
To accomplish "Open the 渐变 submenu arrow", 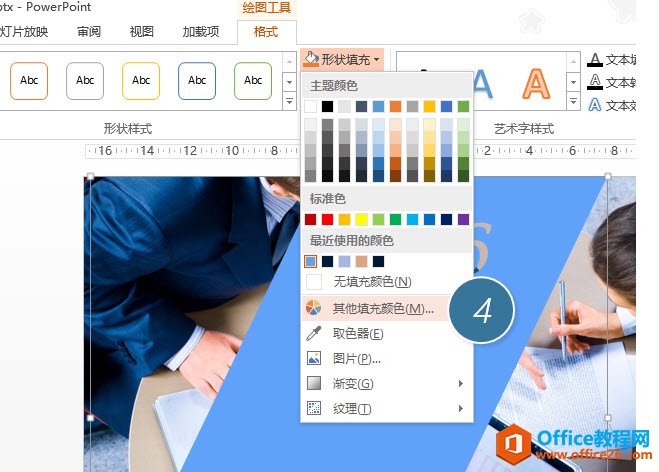I will [x=461, y=383].
